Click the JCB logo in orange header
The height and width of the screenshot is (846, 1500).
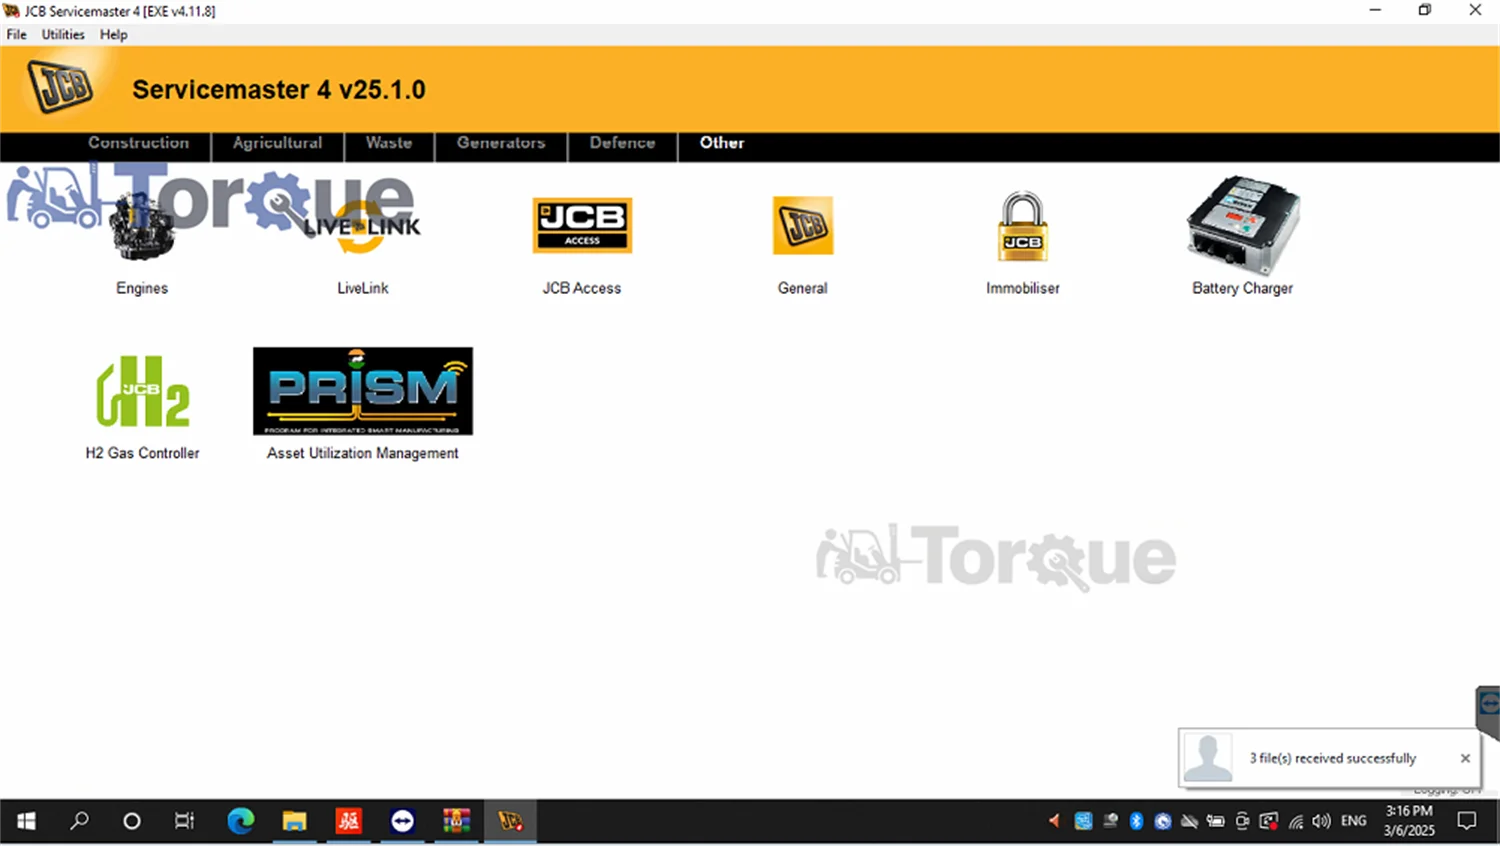60,87
